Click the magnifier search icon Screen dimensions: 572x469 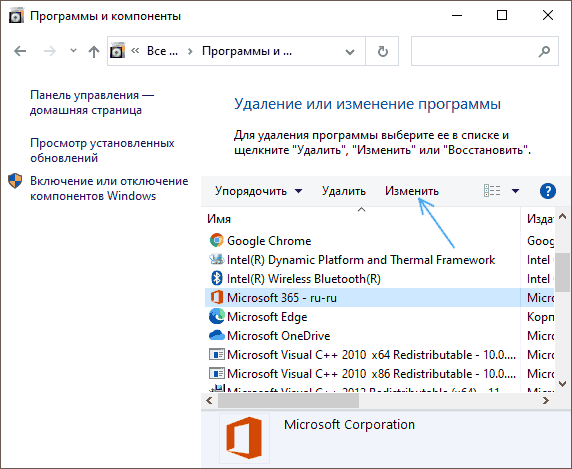click(544, 51)
